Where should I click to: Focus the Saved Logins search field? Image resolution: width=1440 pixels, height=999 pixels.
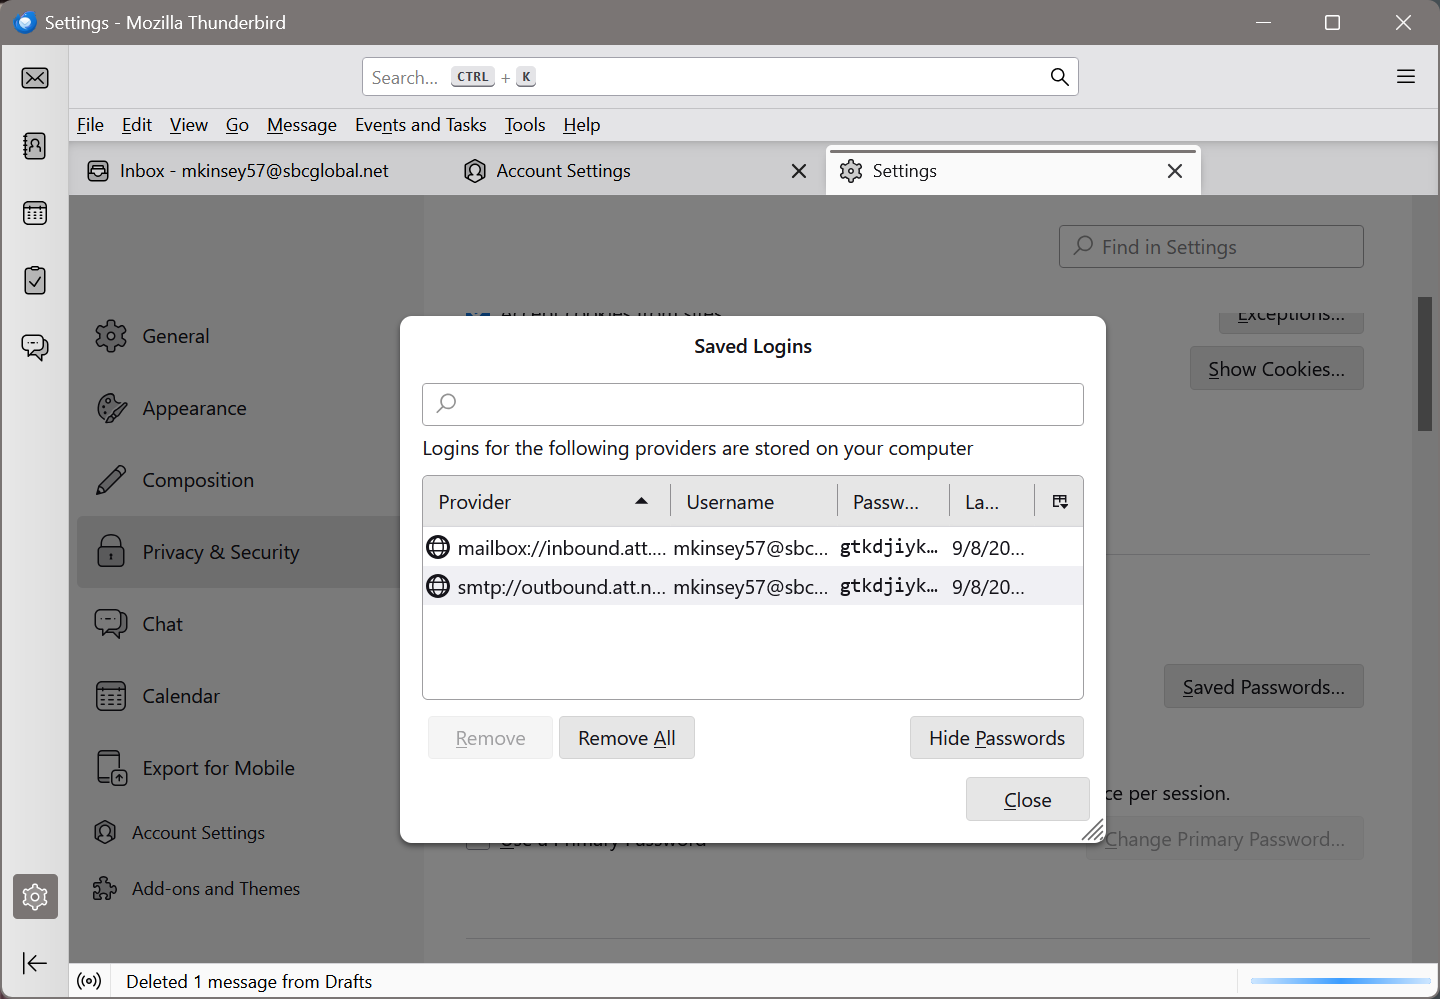pyautogui.click(x=753, y=404)
